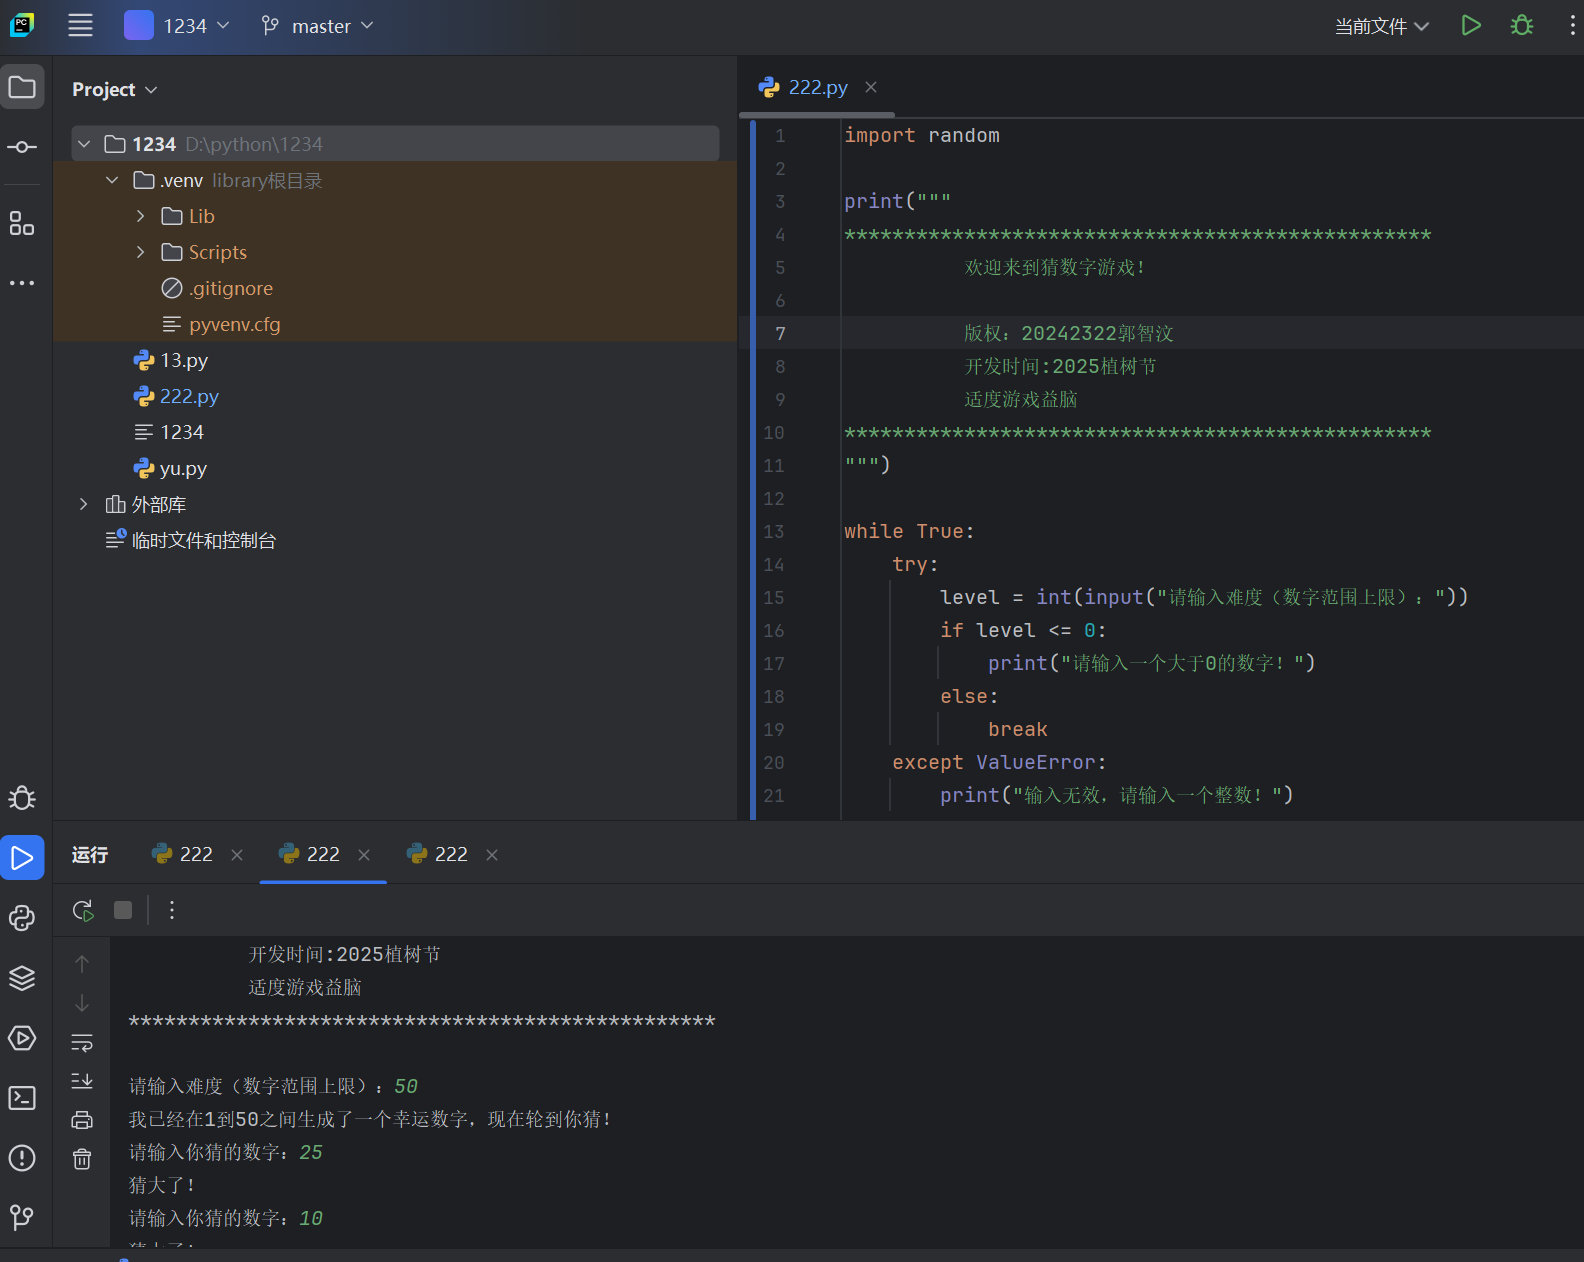
Task: Toggle soft-wrap in the run console
Action: (82, 1043)
